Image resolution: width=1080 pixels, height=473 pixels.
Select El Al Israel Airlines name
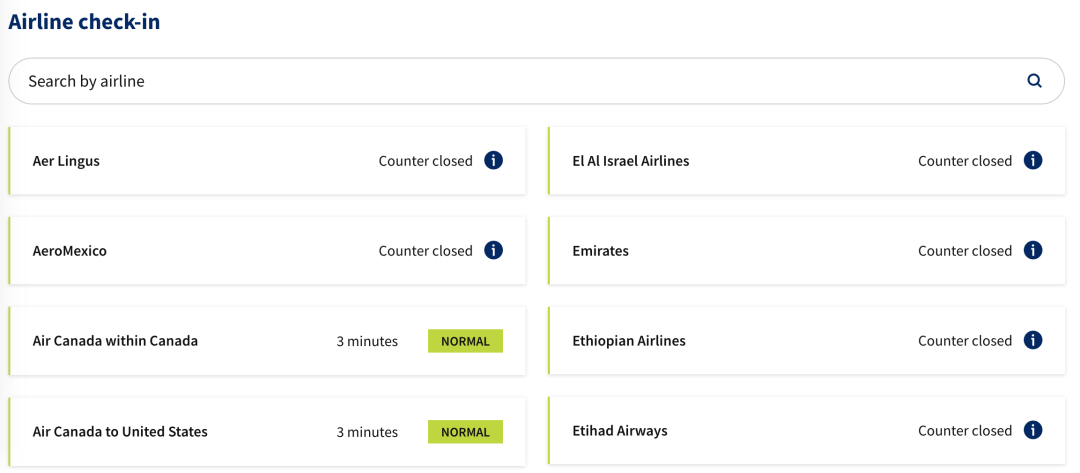coord(631,161)
